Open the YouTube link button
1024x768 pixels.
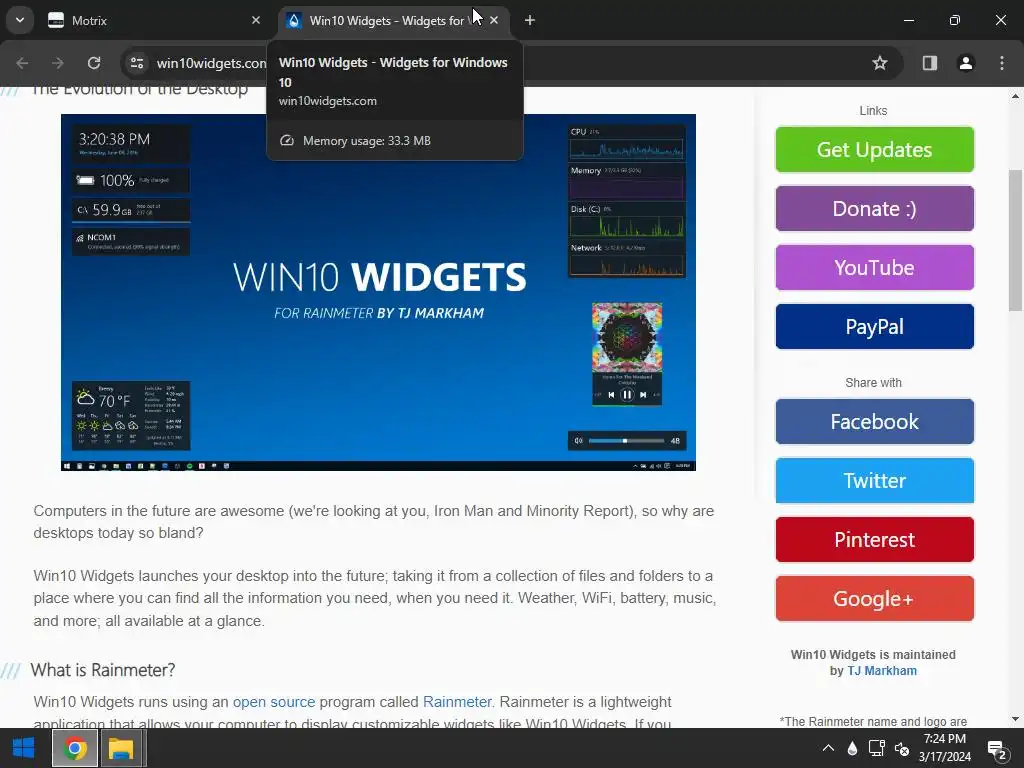click(x=874, y=268)
